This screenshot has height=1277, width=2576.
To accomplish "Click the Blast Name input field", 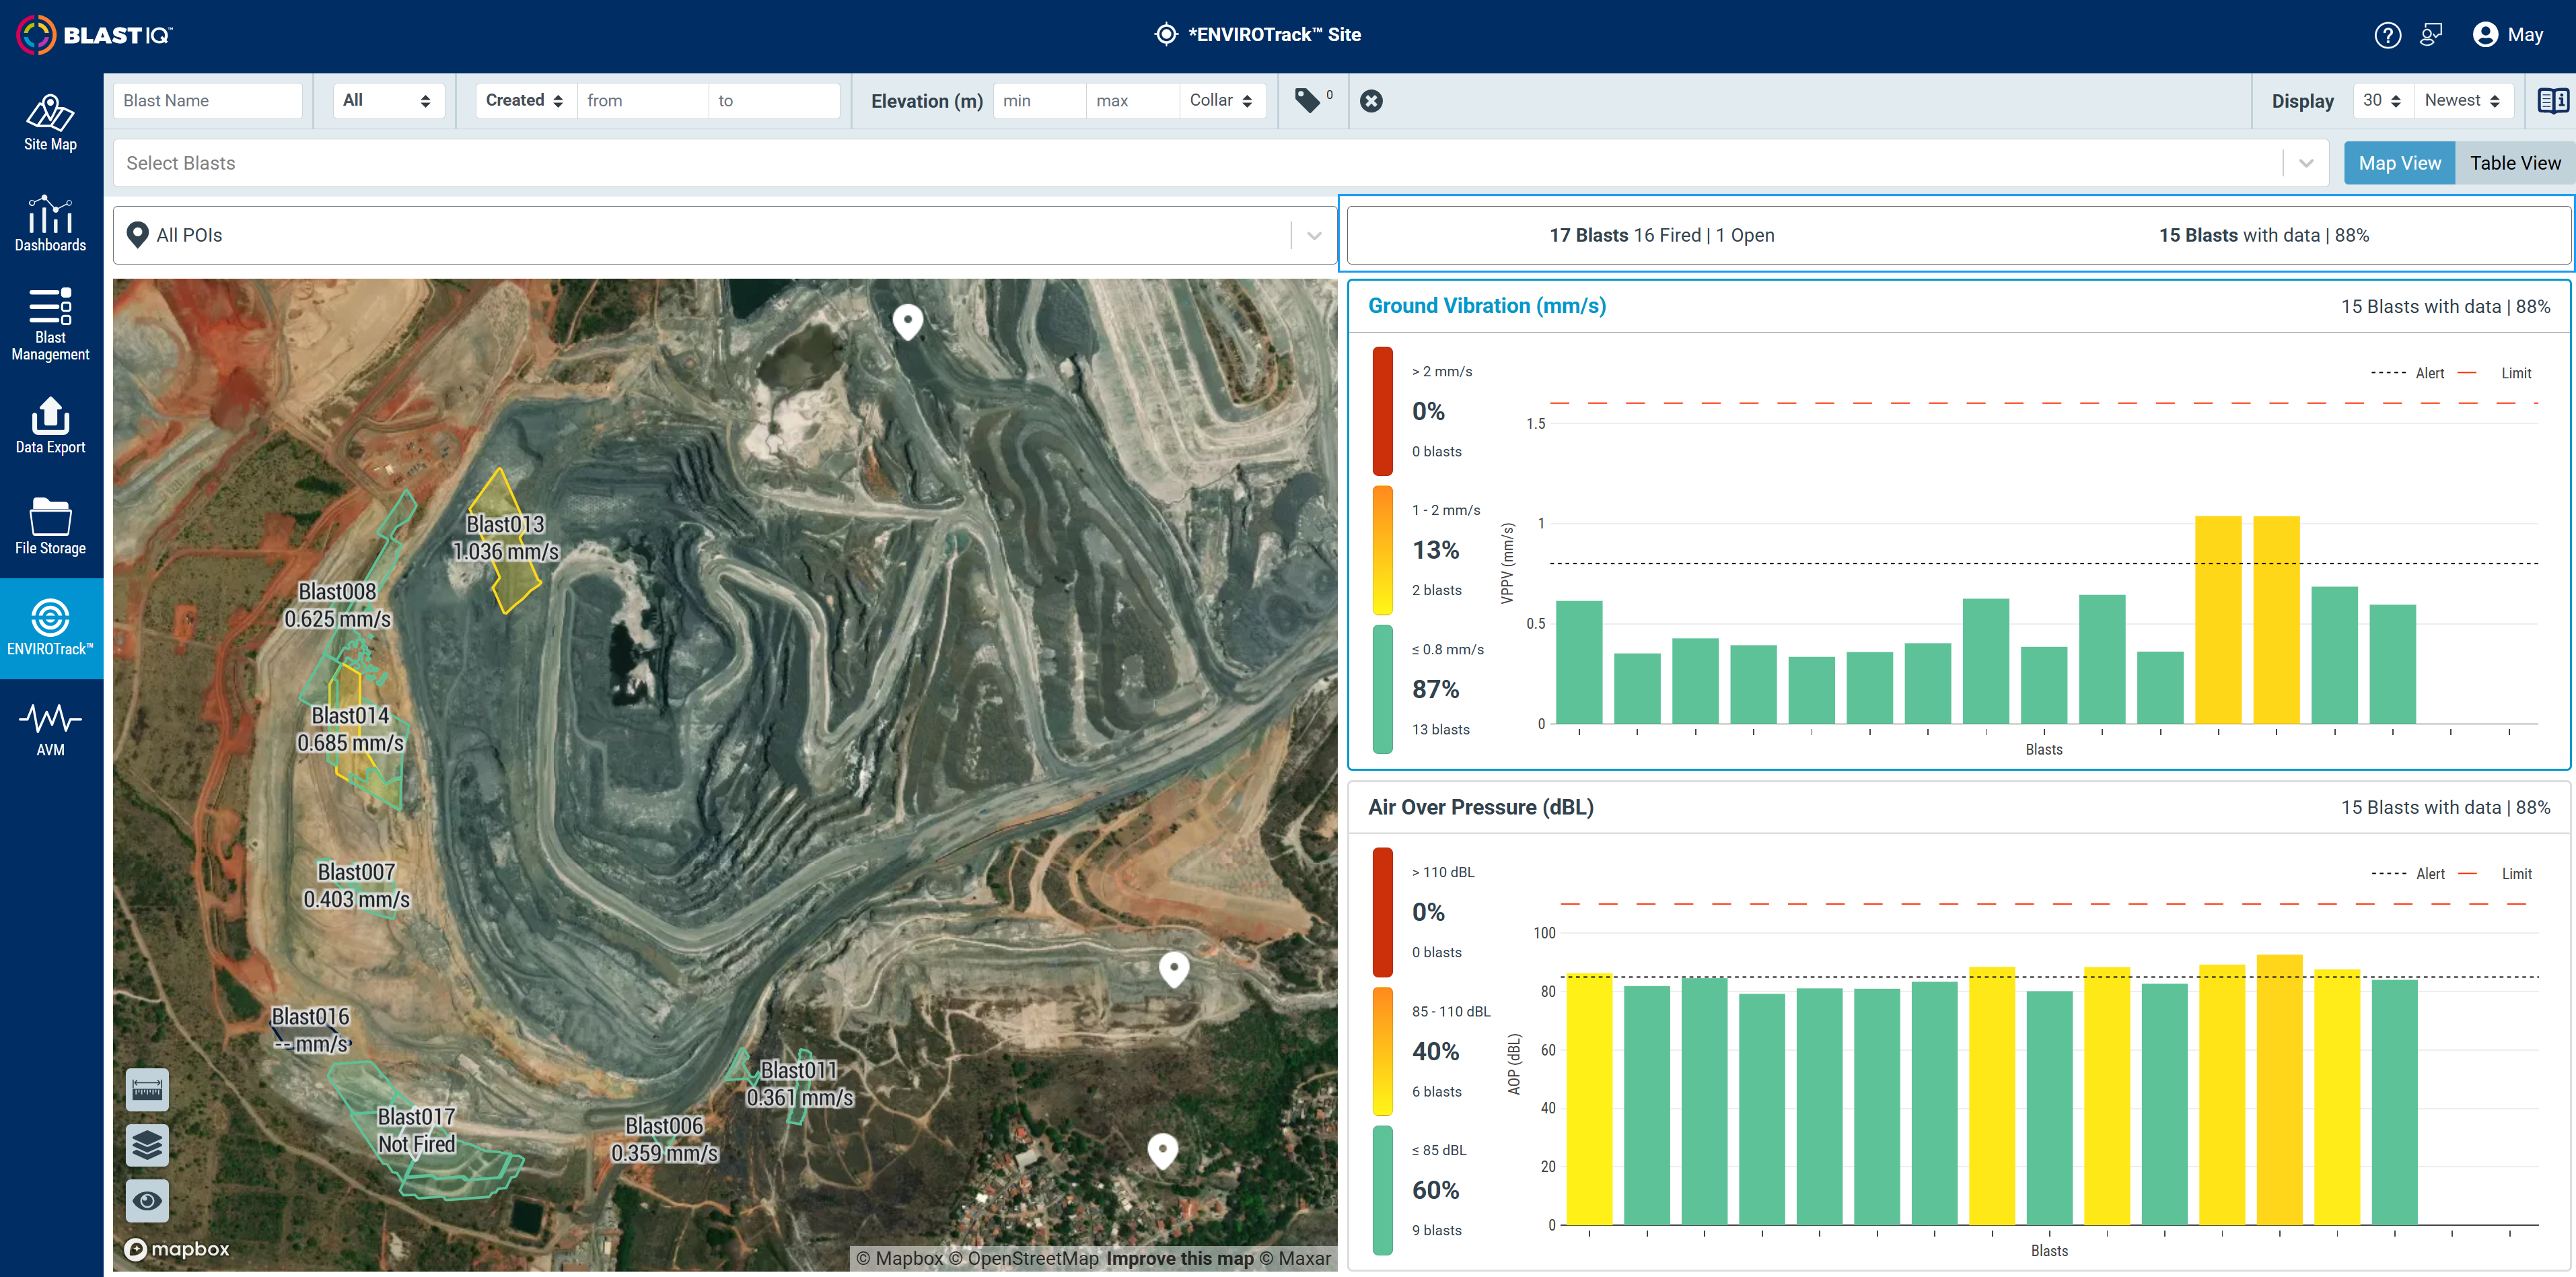I will click(x=208, y=100).
